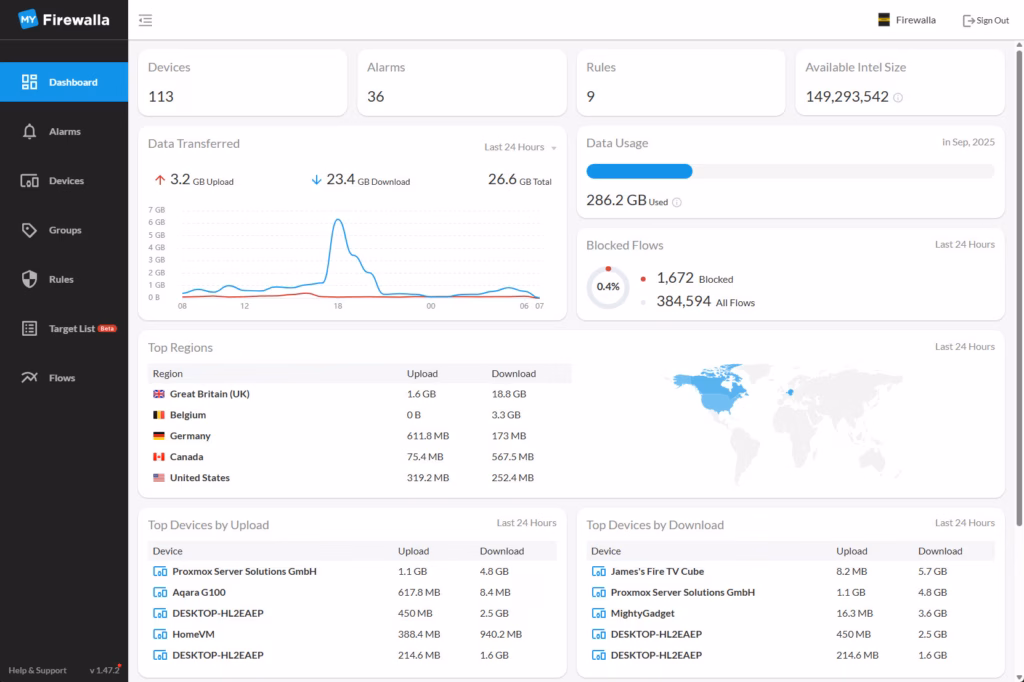
Task: Click the Sign Out button
Action: point(985,20)
